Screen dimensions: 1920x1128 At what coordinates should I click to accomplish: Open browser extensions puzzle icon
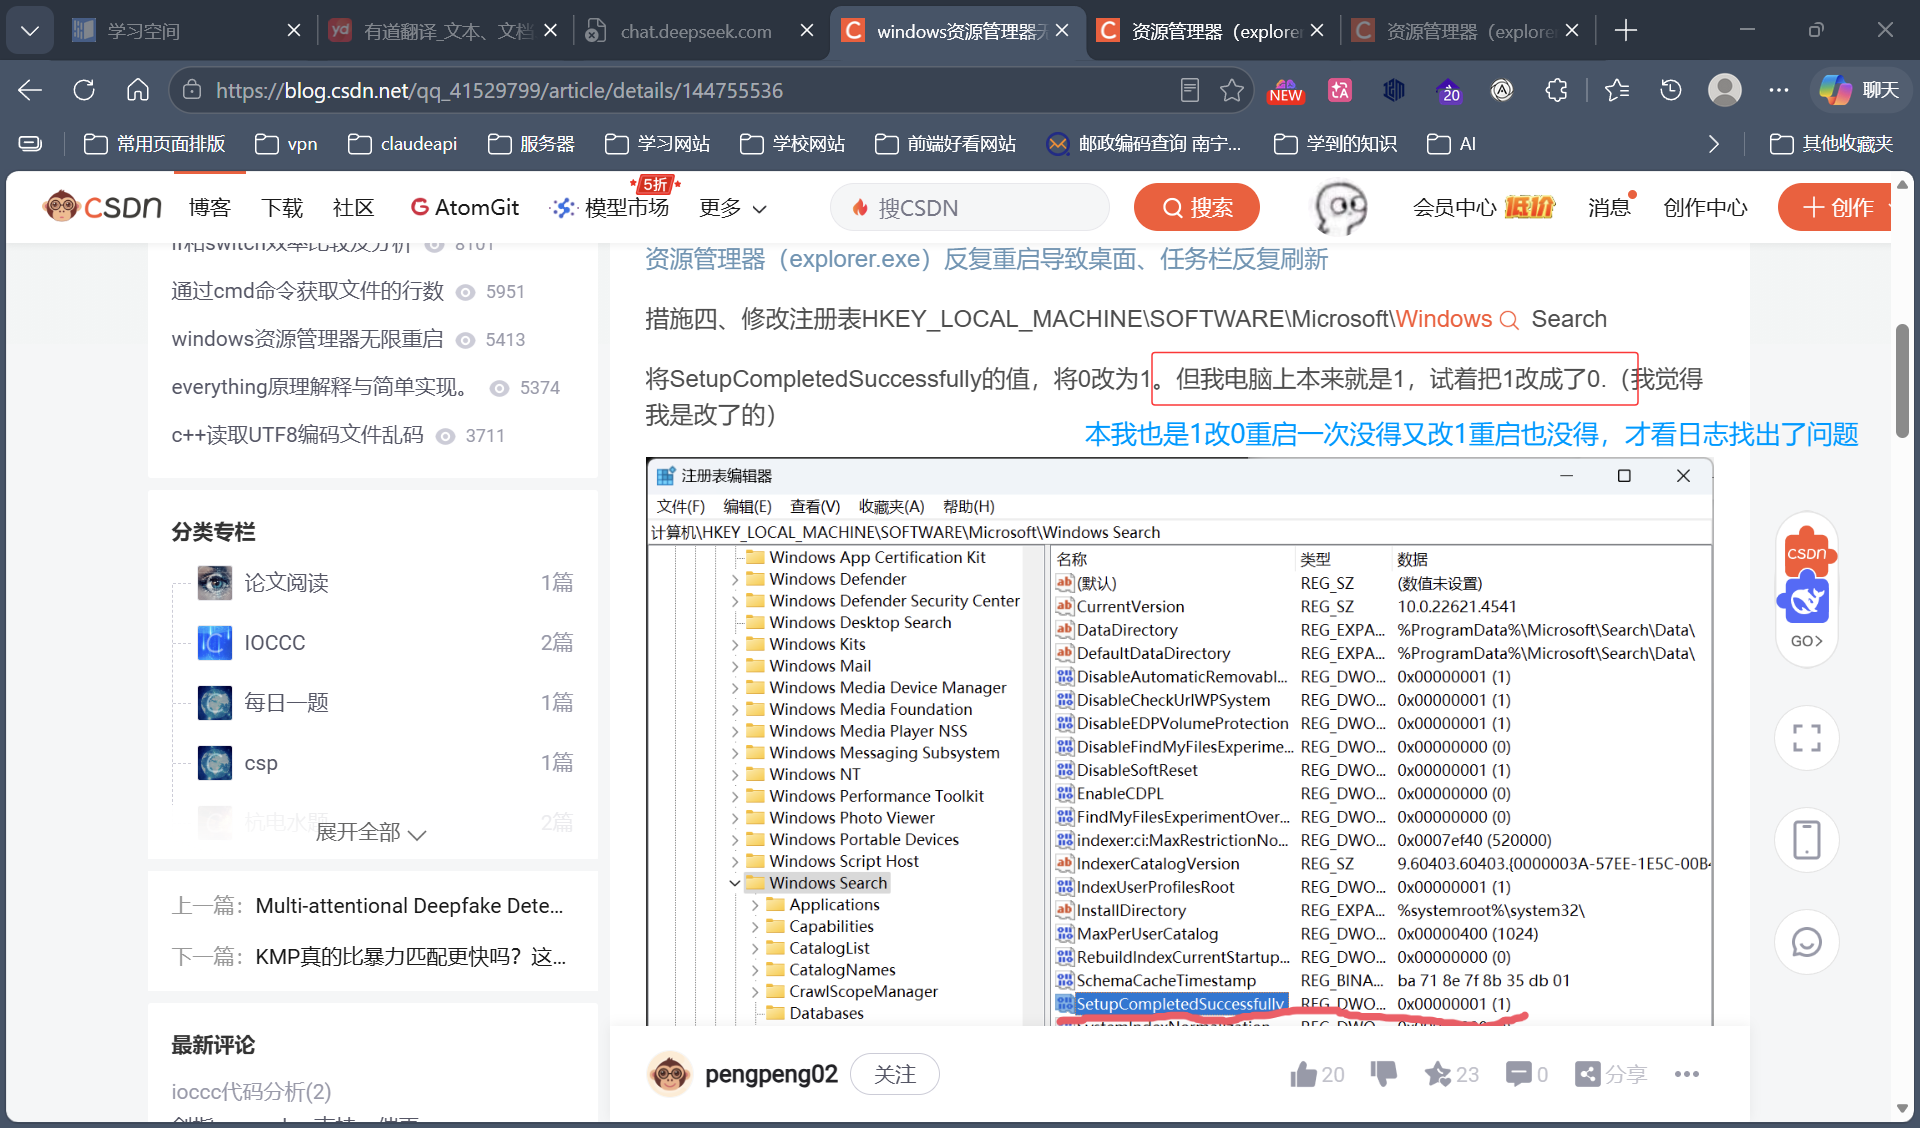tap(1556, 90)
